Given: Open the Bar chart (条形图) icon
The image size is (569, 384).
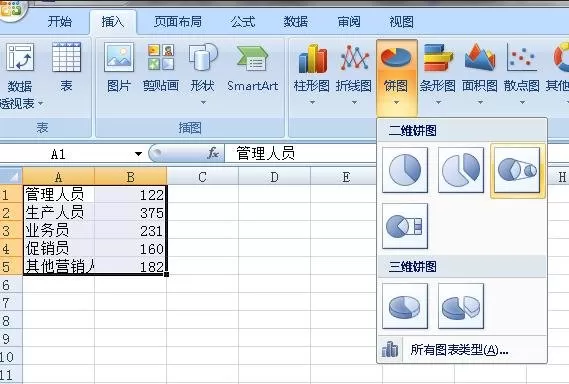Looking at the screenshot, I should tap(438, 57).
